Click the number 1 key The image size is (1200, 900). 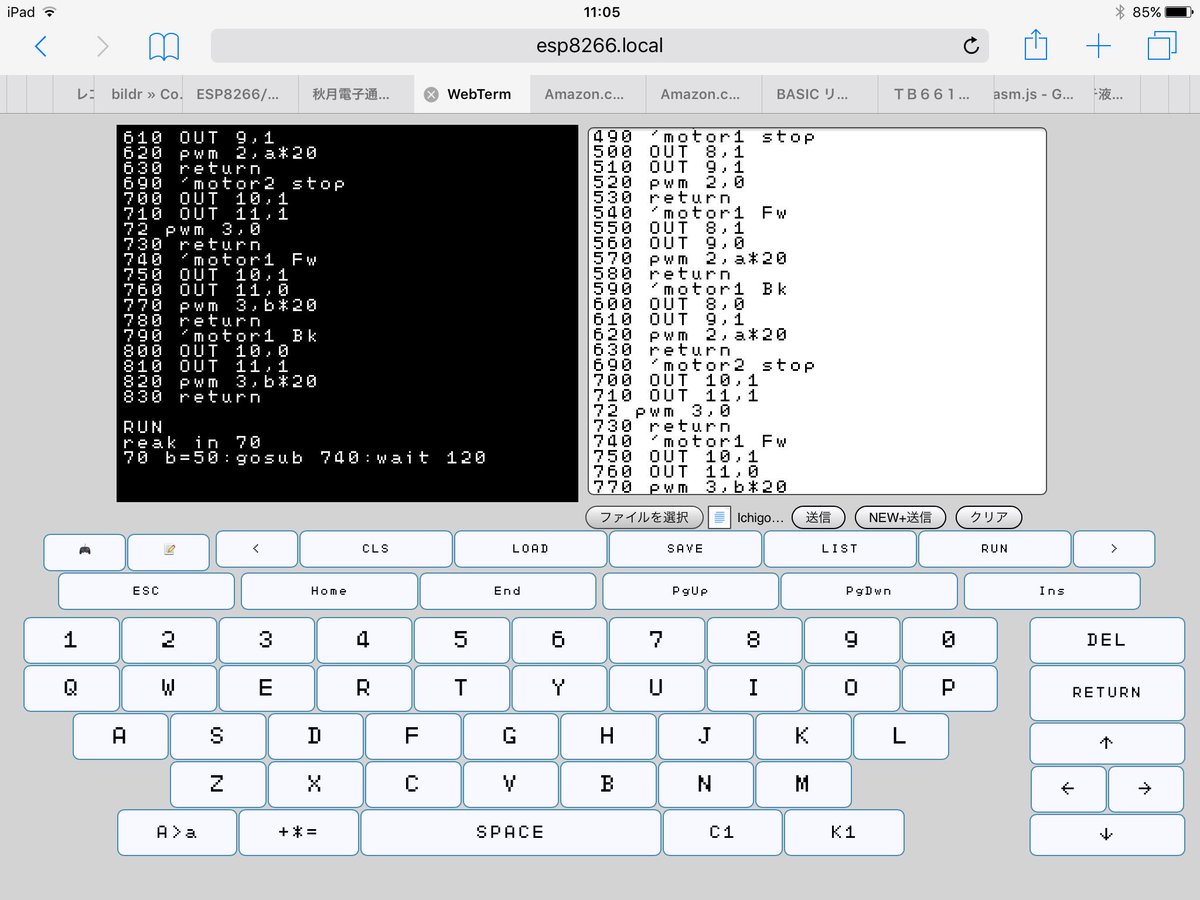click(71, 640)
